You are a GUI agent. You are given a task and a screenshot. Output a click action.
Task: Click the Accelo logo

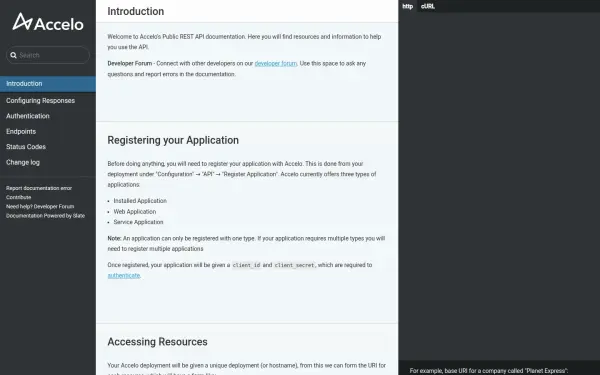pyautogui.click(x=48, y=22)
